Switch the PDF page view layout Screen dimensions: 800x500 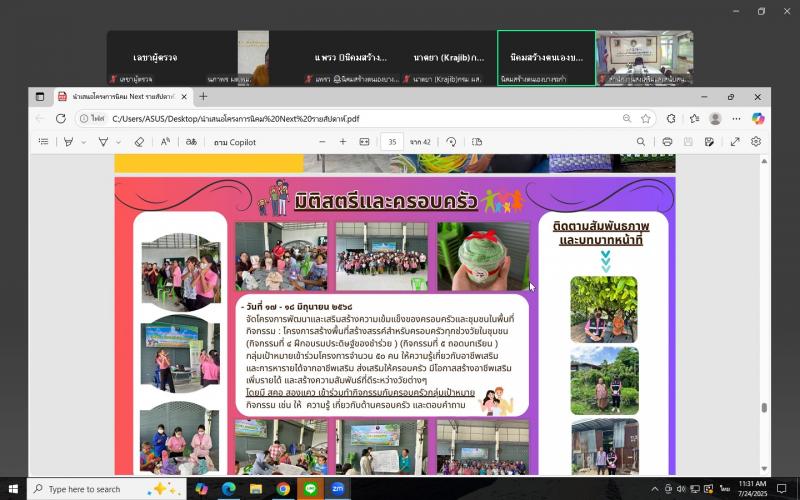tap(477, 142)
